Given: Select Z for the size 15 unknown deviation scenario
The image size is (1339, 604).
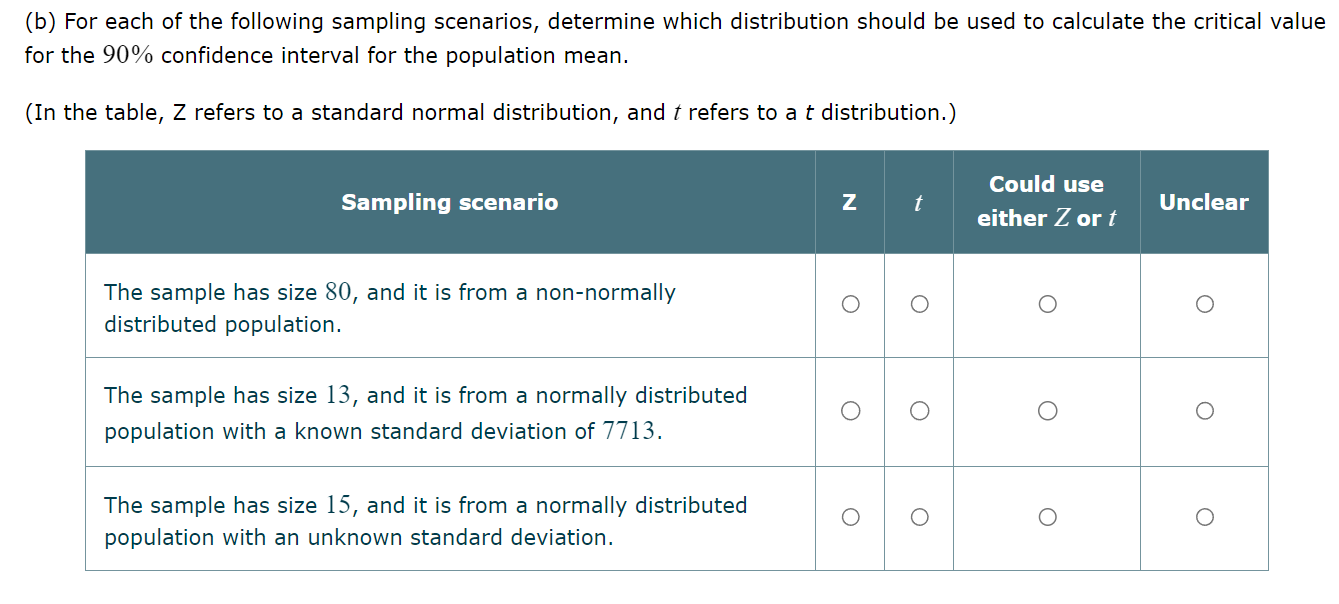Looking at the screenshot, I should pyautogui.click(x=850, y=517).
